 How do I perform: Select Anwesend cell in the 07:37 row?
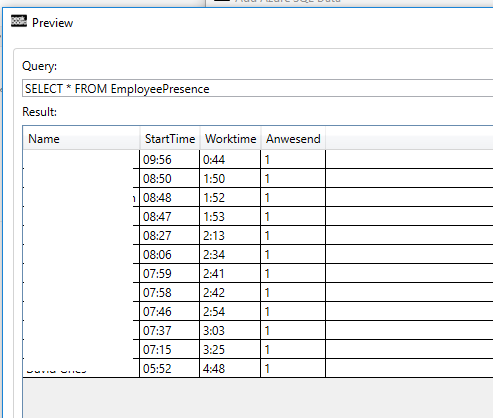pyautogui.click(x=293, y=330)
